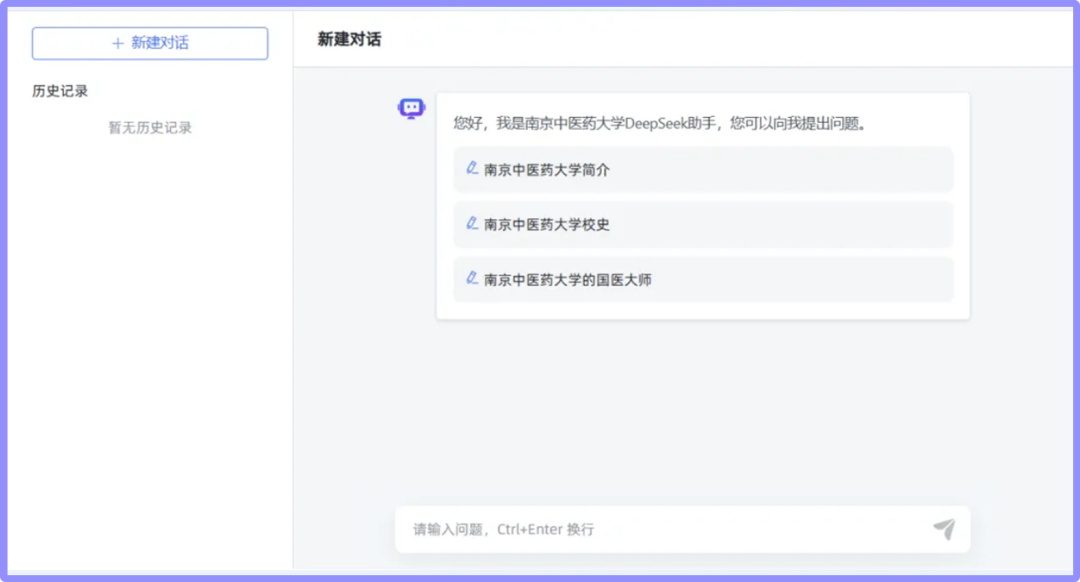The height and width of the screenshot is (582, 1080).
Task: Click the 历史记录 section heading
Action: 60,91
